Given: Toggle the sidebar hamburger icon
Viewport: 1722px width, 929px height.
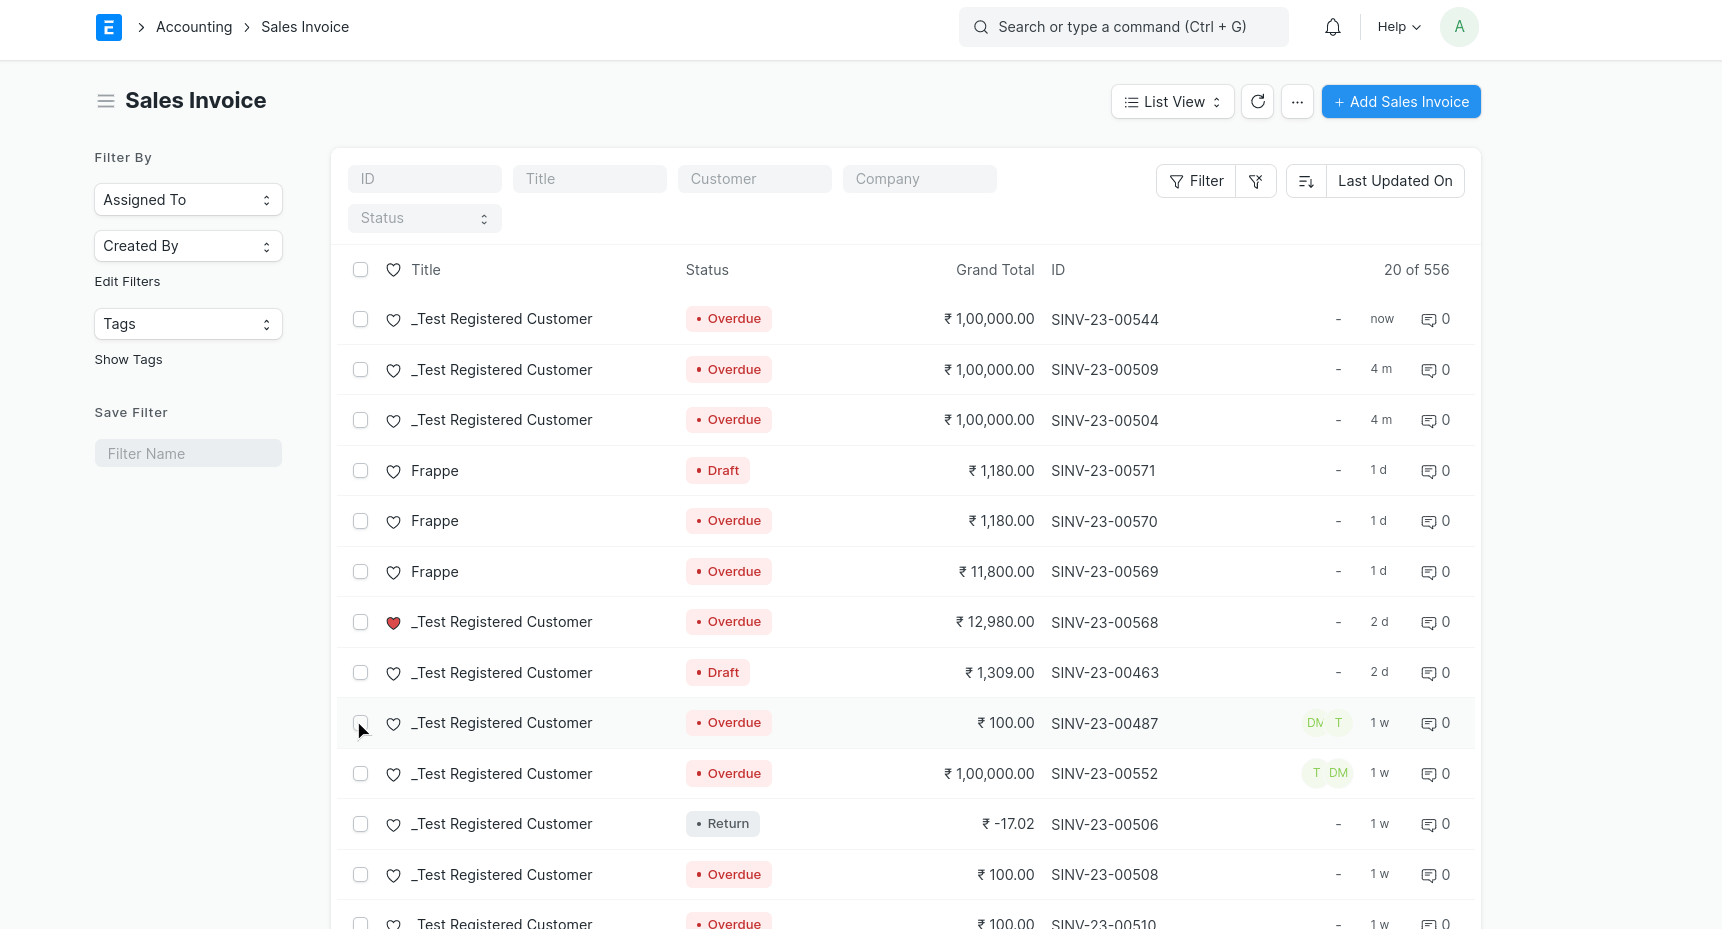Looking at the screenshot, I should [x=106, y=101].
